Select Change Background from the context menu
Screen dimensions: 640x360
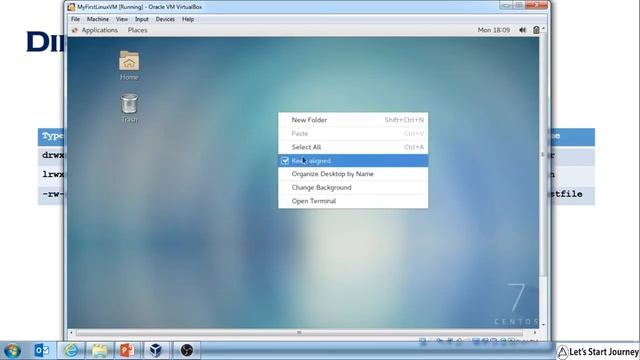coord(353,188)
